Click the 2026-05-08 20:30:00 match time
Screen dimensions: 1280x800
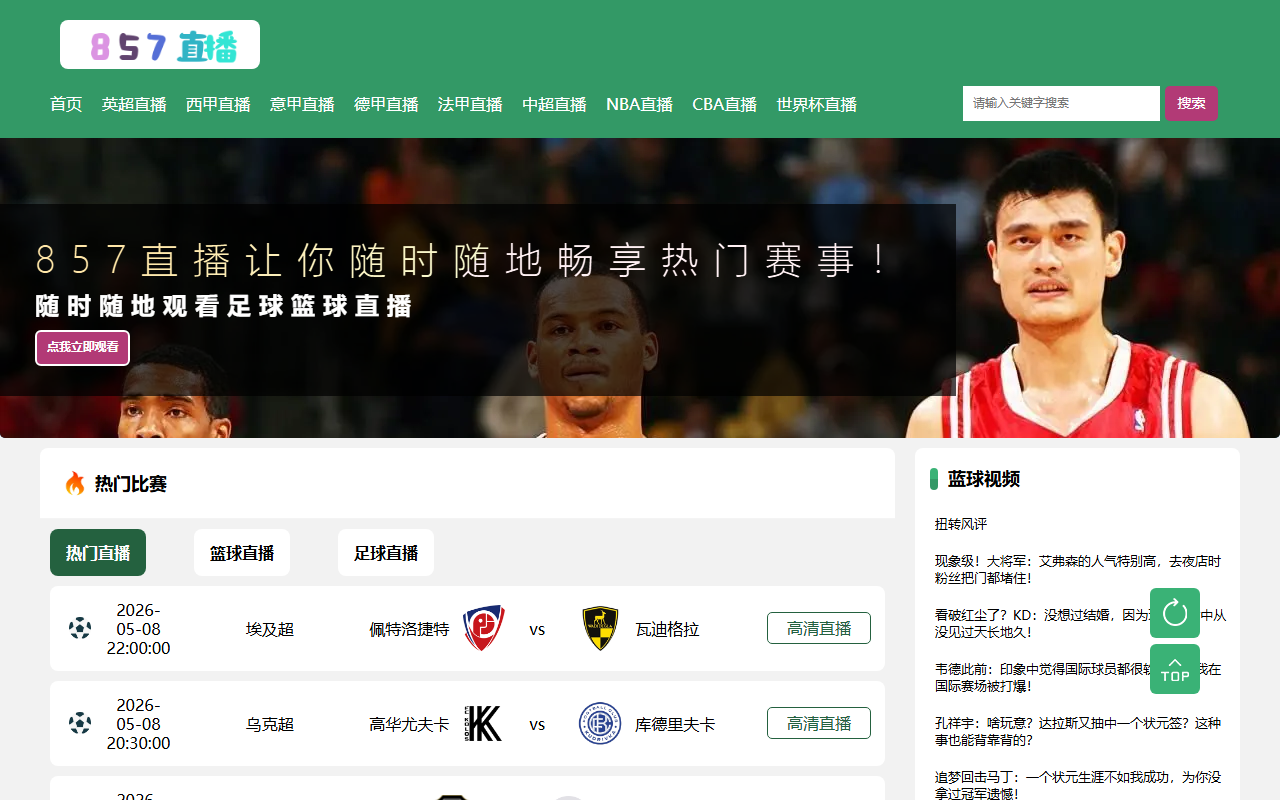coord(138,723)
